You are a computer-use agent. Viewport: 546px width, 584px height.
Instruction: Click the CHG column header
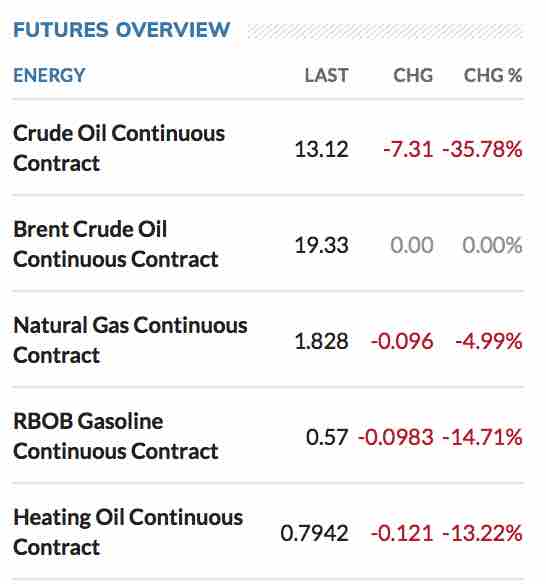[x=413, y=75]
